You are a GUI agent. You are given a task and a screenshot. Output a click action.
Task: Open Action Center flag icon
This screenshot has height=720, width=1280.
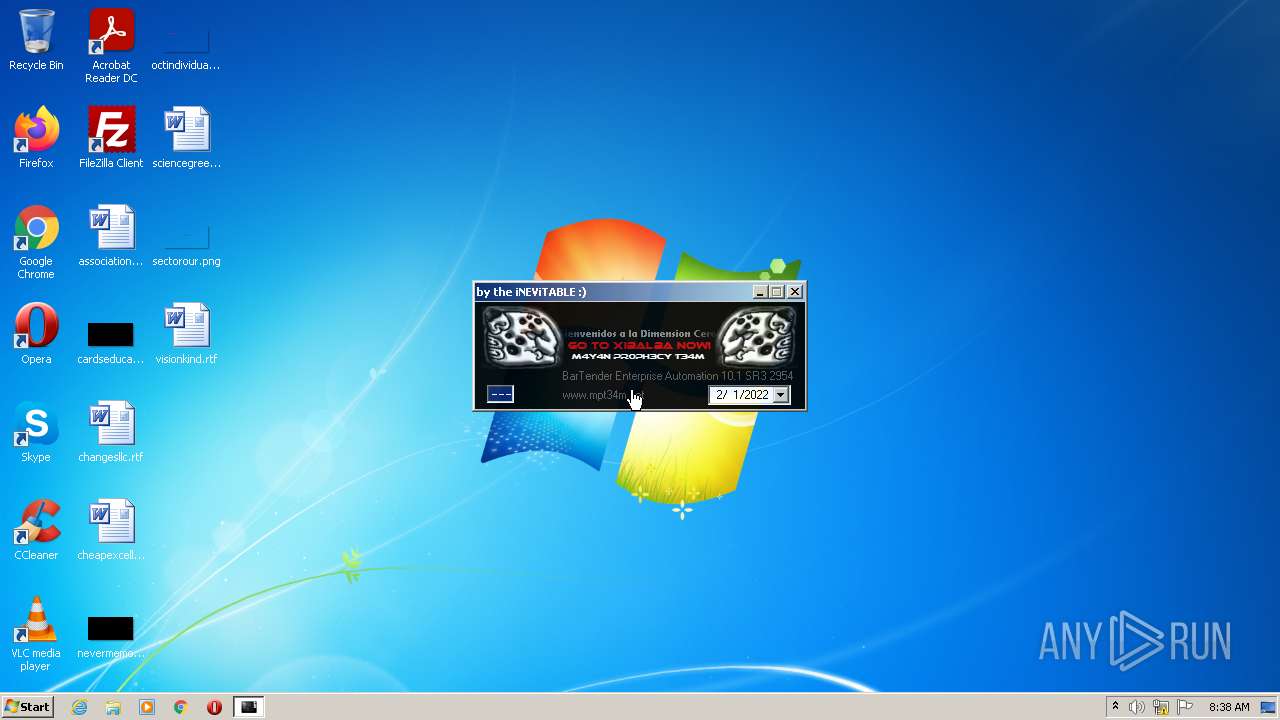point(1185,707)
